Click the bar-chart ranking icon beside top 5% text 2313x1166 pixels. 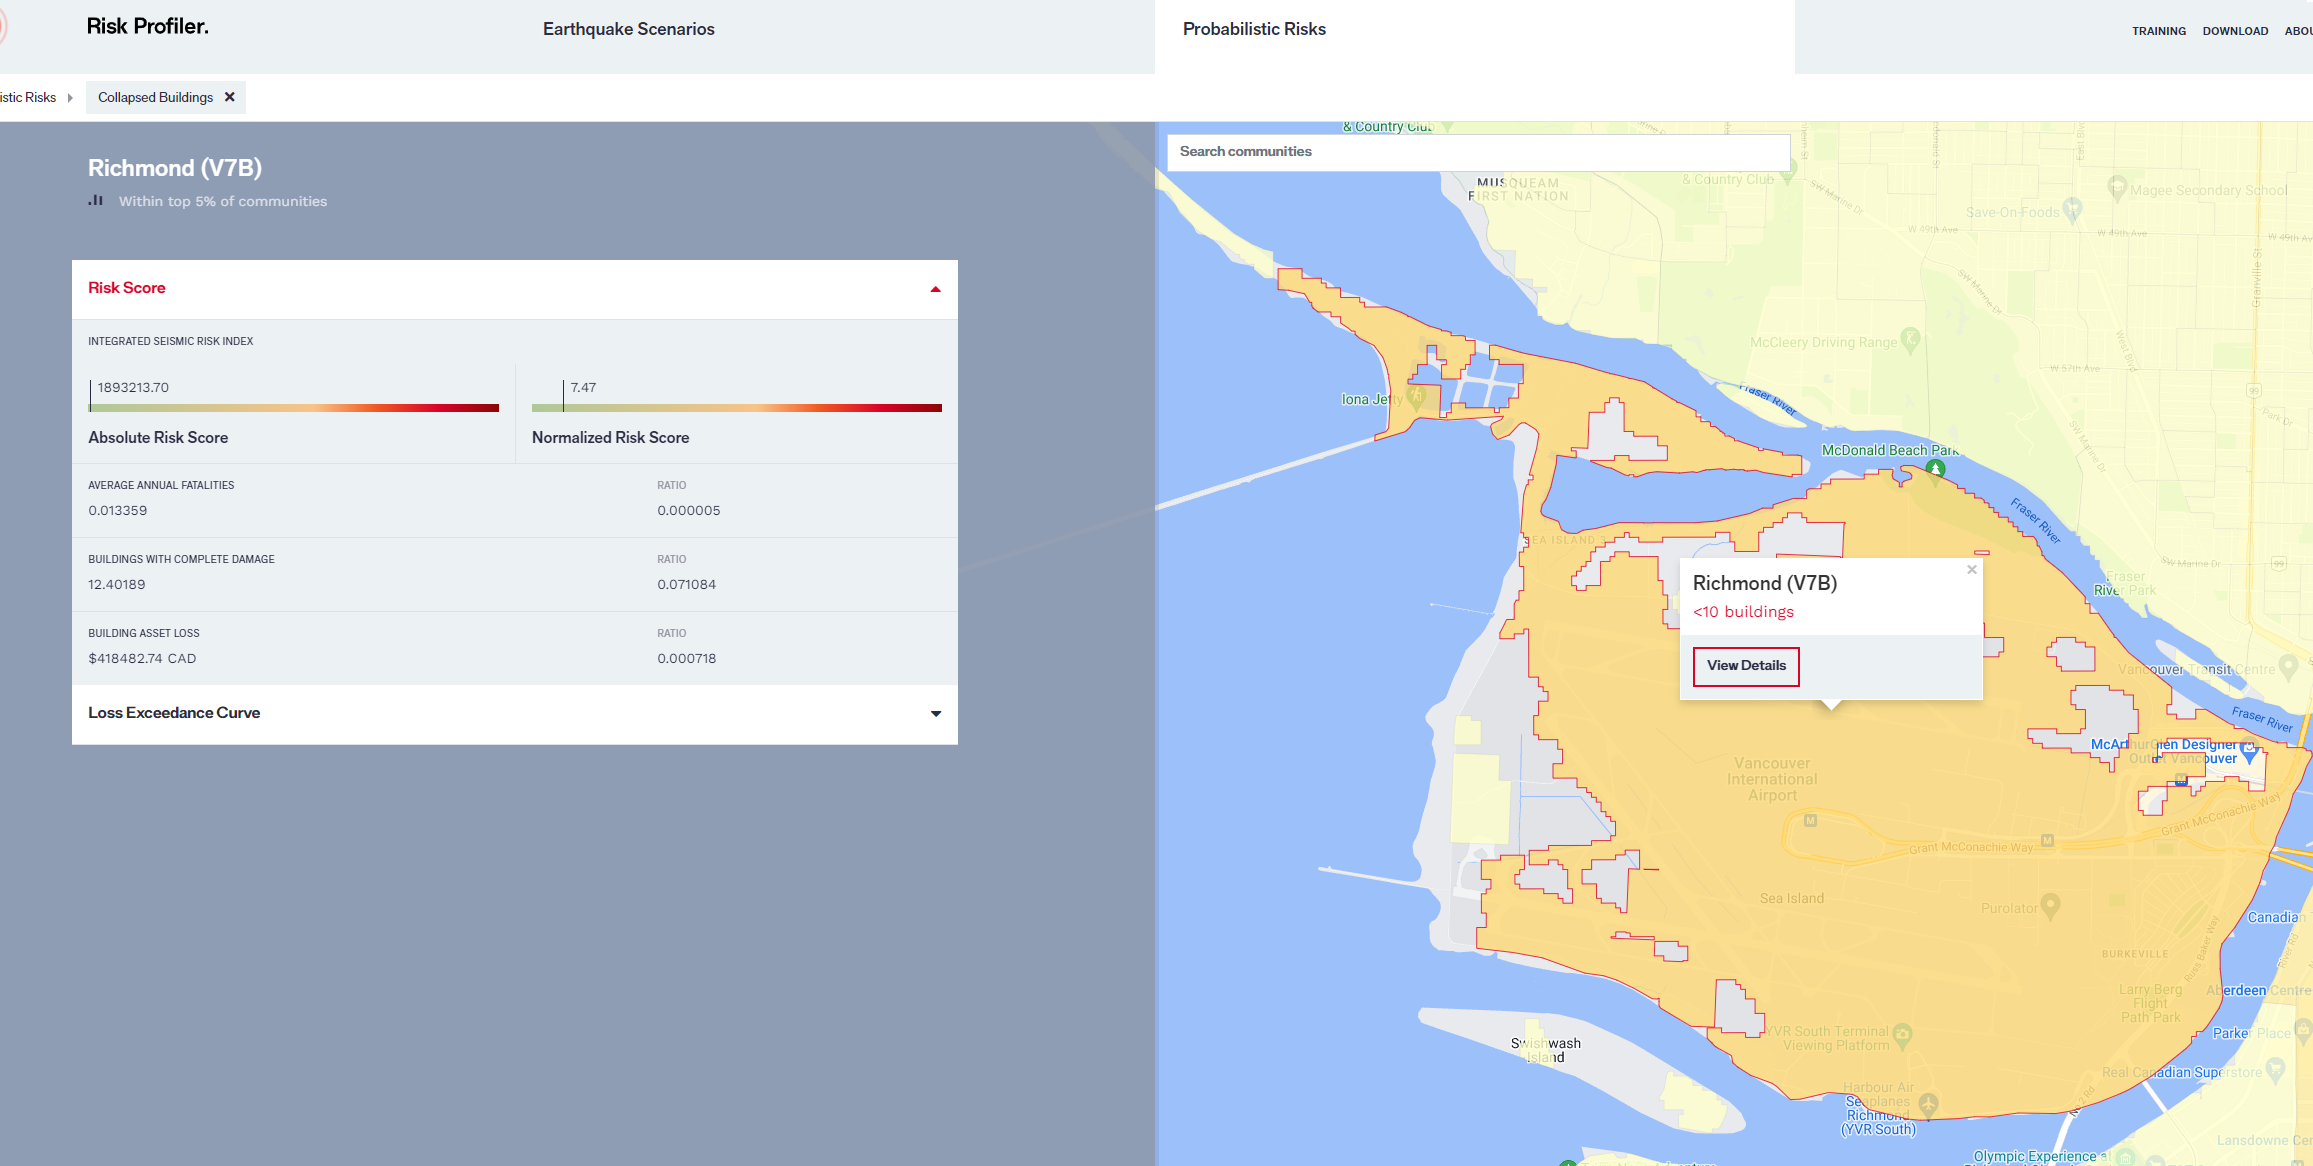coord(96,200)
